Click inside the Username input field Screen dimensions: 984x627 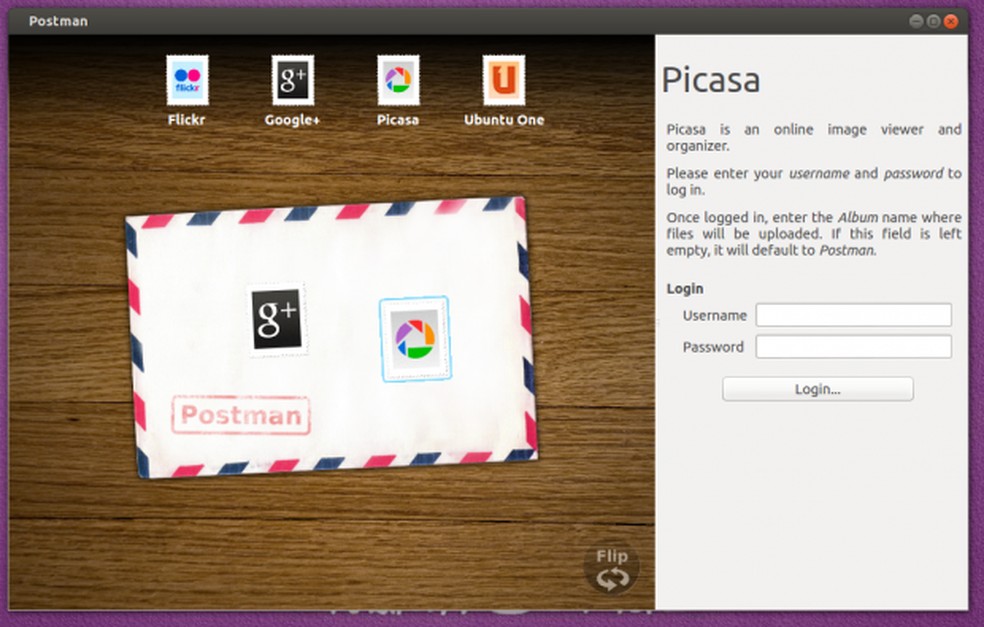point(853,315)
